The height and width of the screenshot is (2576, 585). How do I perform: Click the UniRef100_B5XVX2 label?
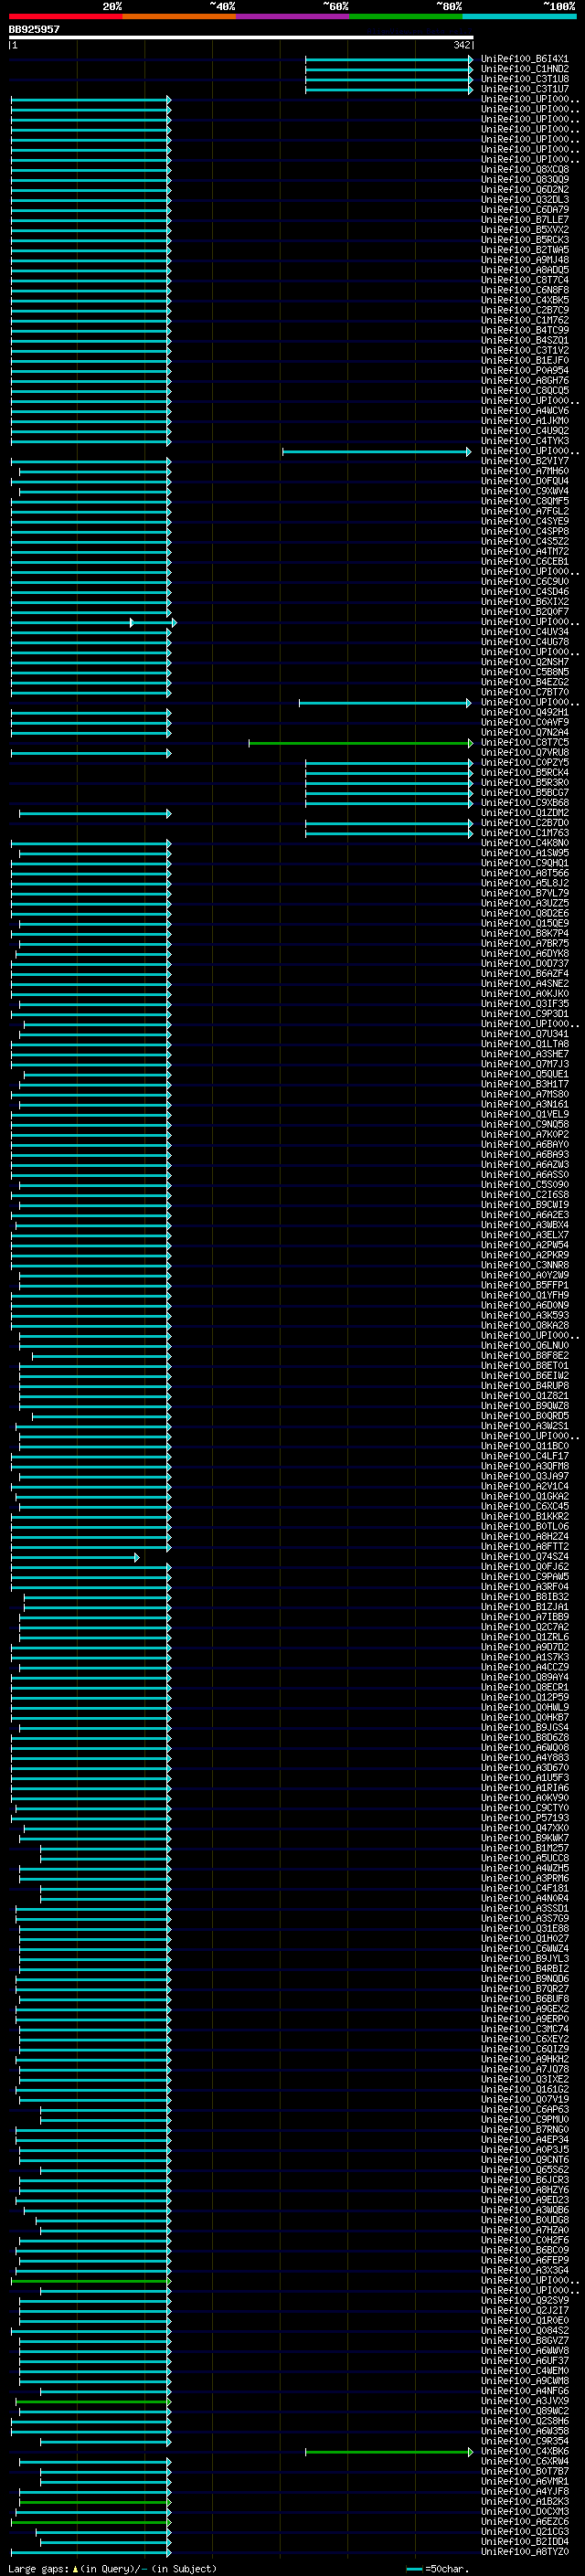click(x=525, y=230)
